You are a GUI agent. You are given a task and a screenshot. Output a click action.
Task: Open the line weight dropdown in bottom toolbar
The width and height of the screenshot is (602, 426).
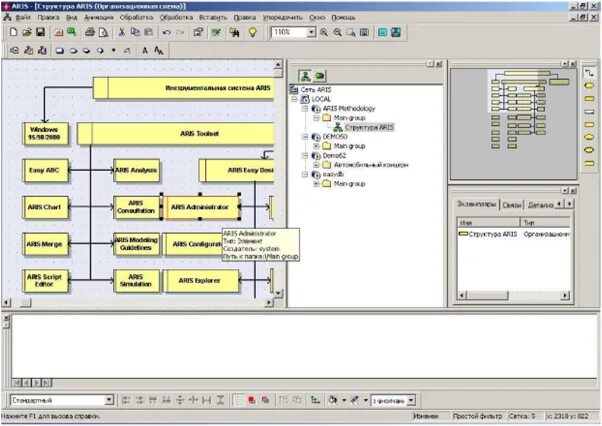(x=411, y=400)
